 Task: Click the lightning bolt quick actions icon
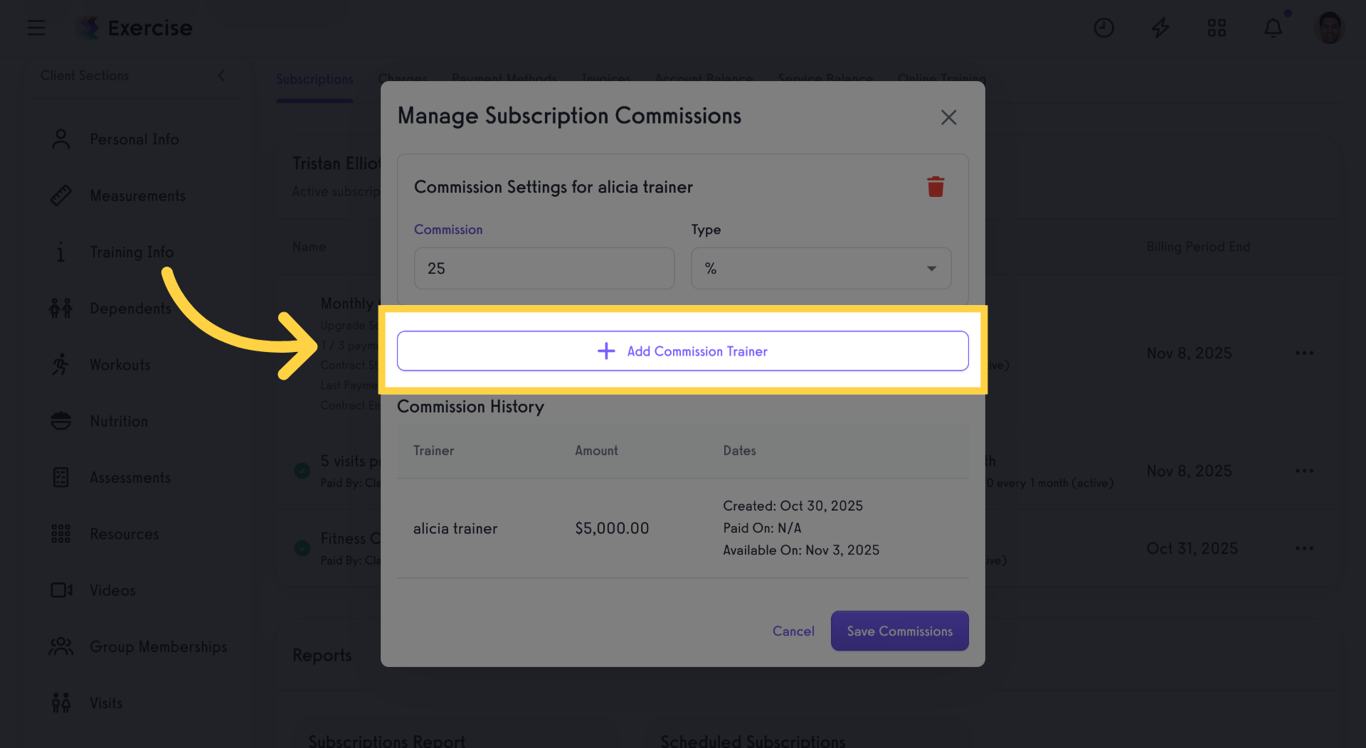tap(1160, 28)
